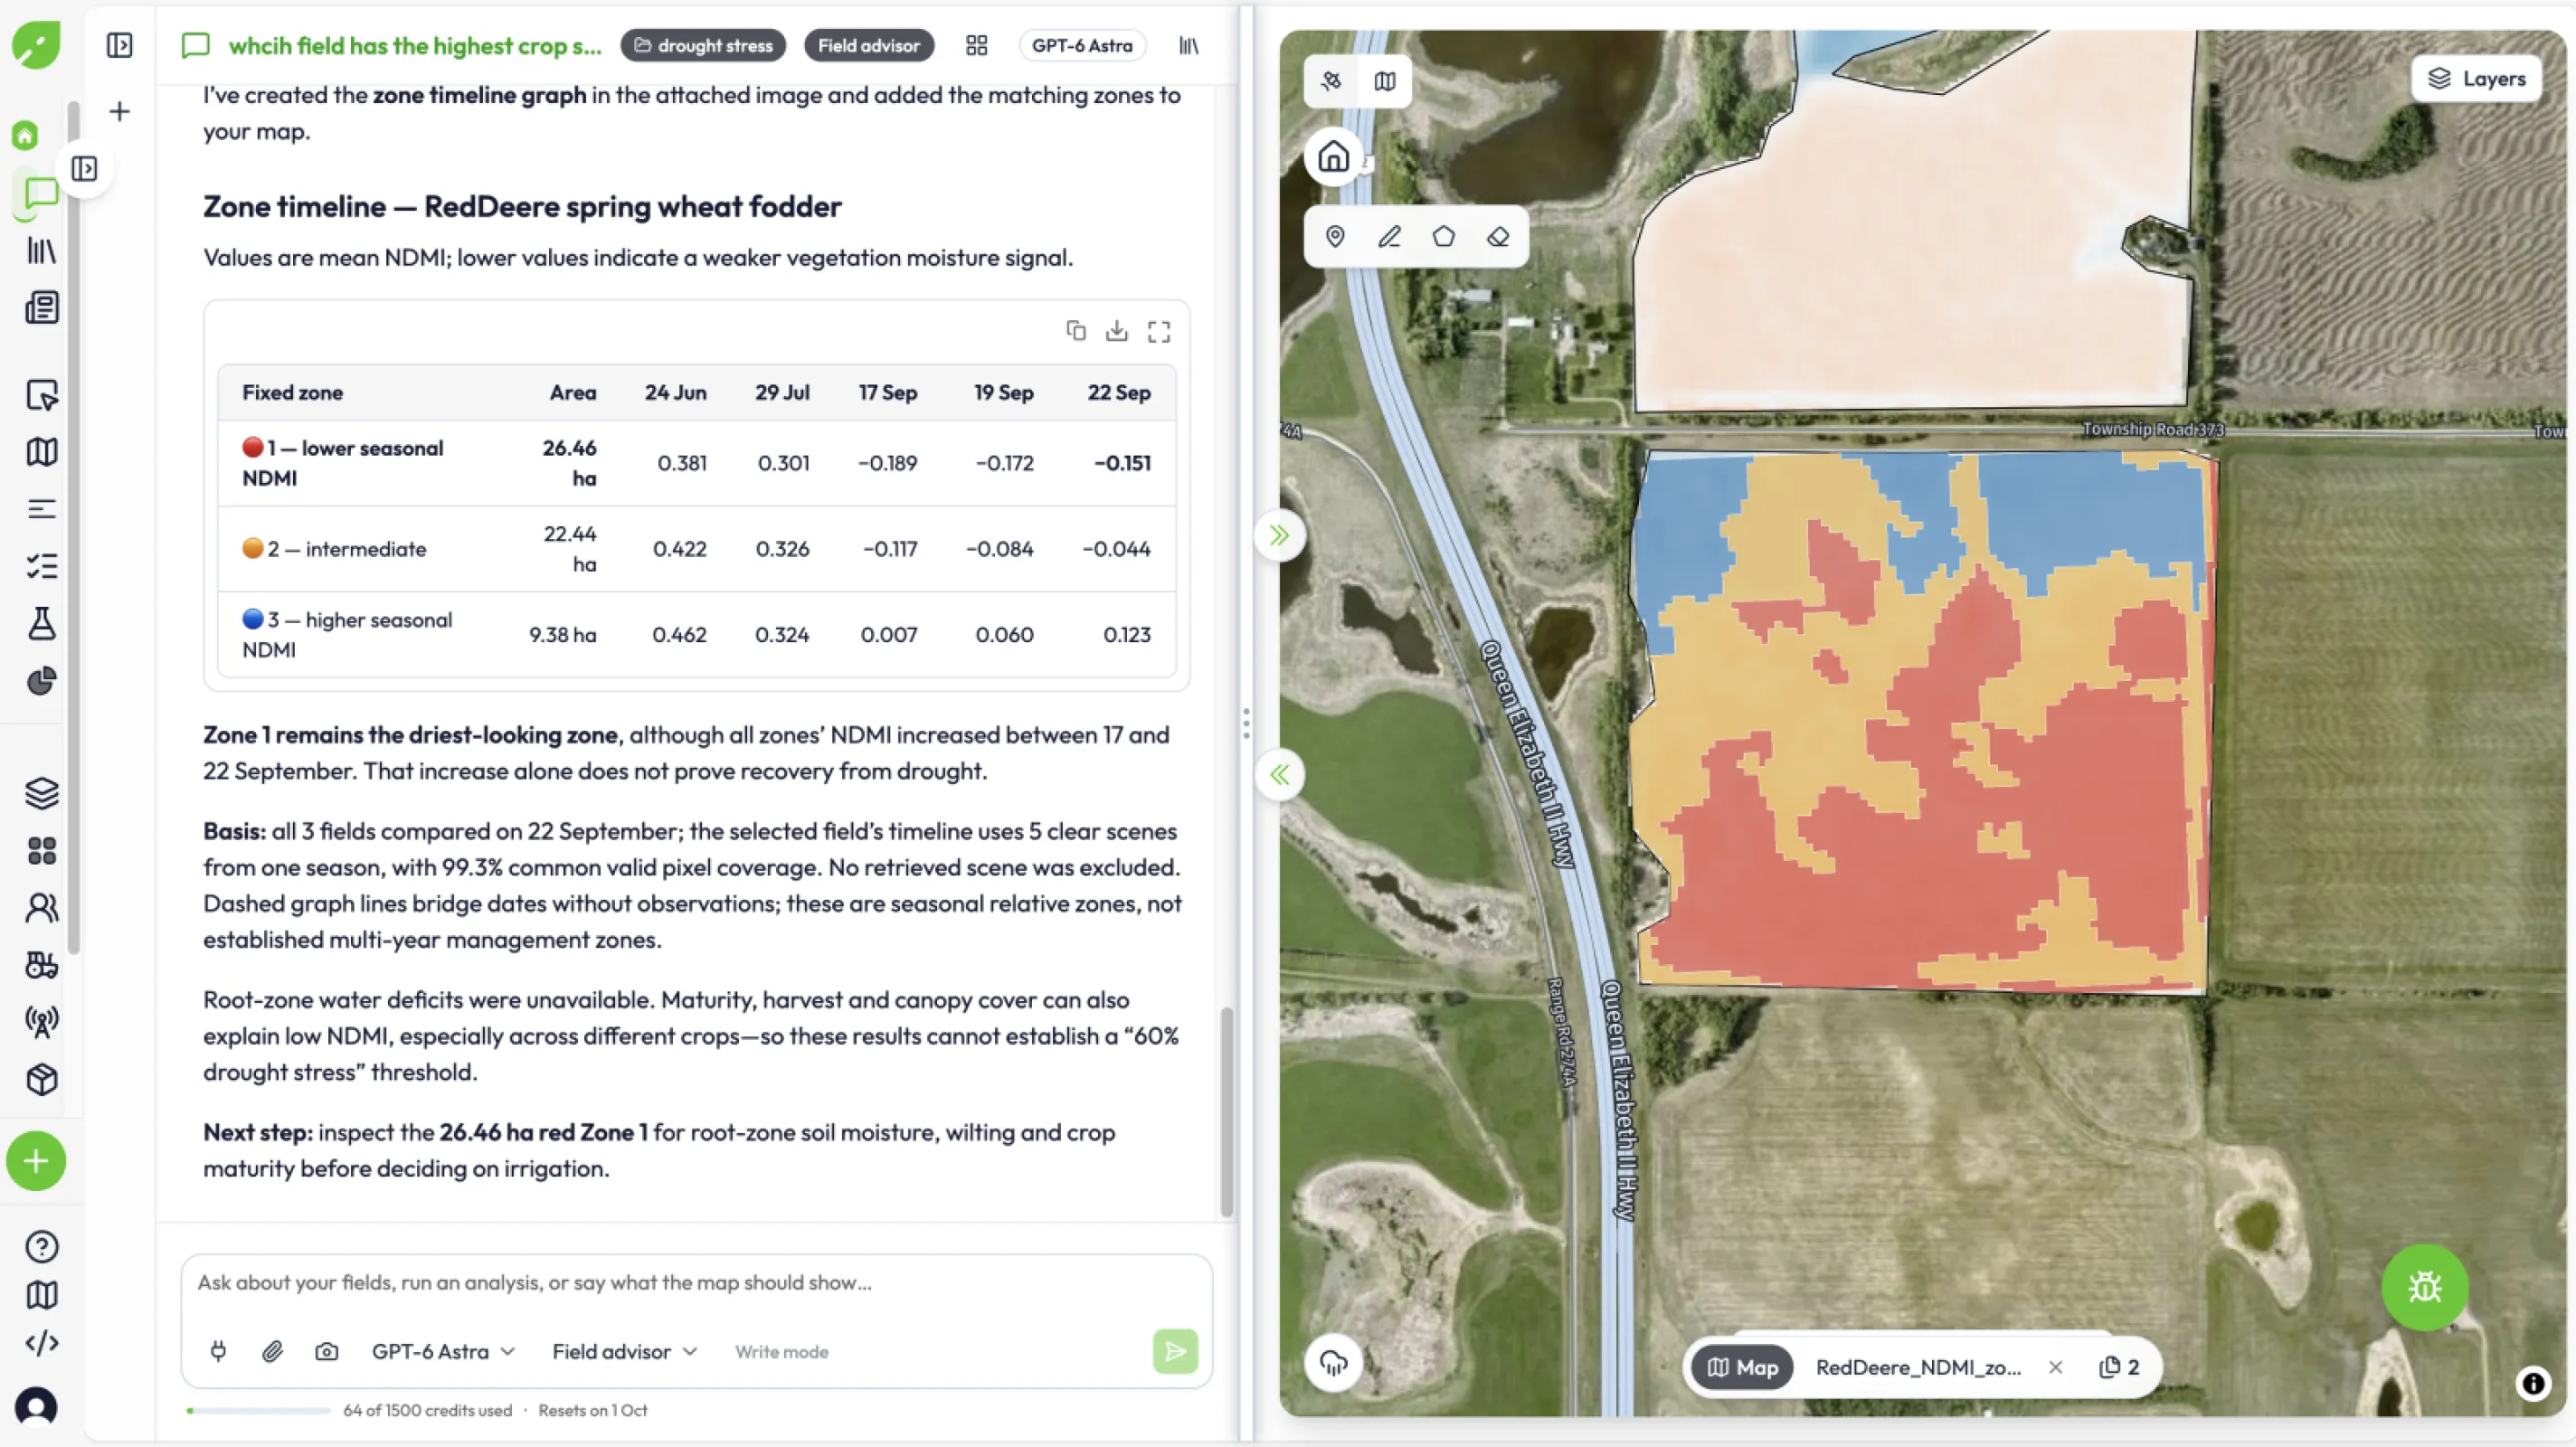Expand map panel with right double chevron
2576x1447 pixels.
1279,535
